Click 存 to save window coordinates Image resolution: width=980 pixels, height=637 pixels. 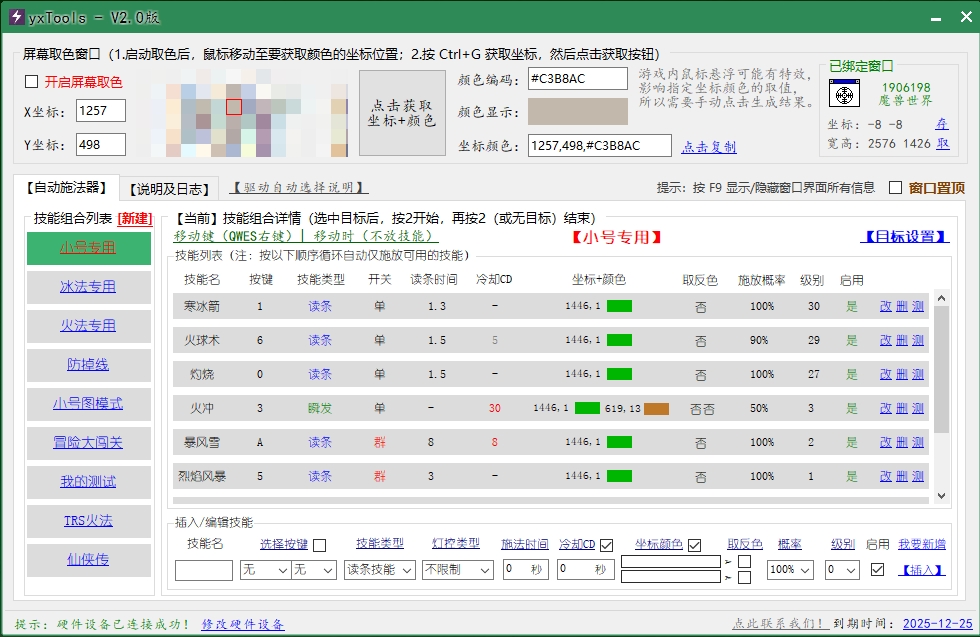(x=941, y=125)
